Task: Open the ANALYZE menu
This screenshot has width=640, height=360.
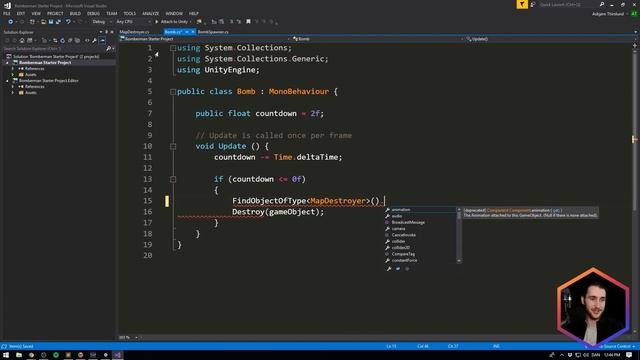Action: [x=151, y=13]
